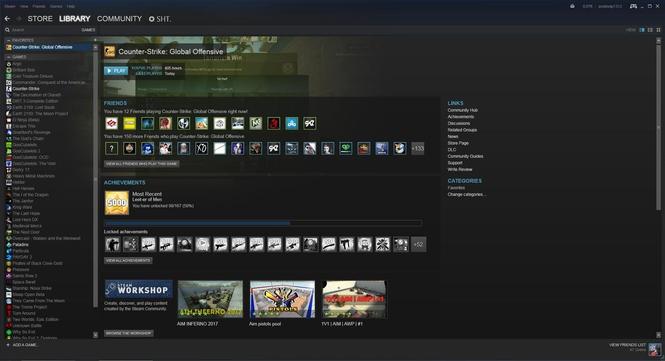This screenshot has height=361, width=665.
Task: Open the question mark friend avatar
Action: (x=112, y=148)
